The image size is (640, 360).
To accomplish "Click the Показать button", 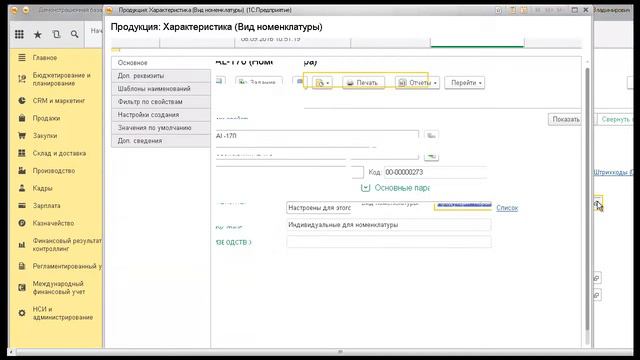I will [x=565, y=120].
